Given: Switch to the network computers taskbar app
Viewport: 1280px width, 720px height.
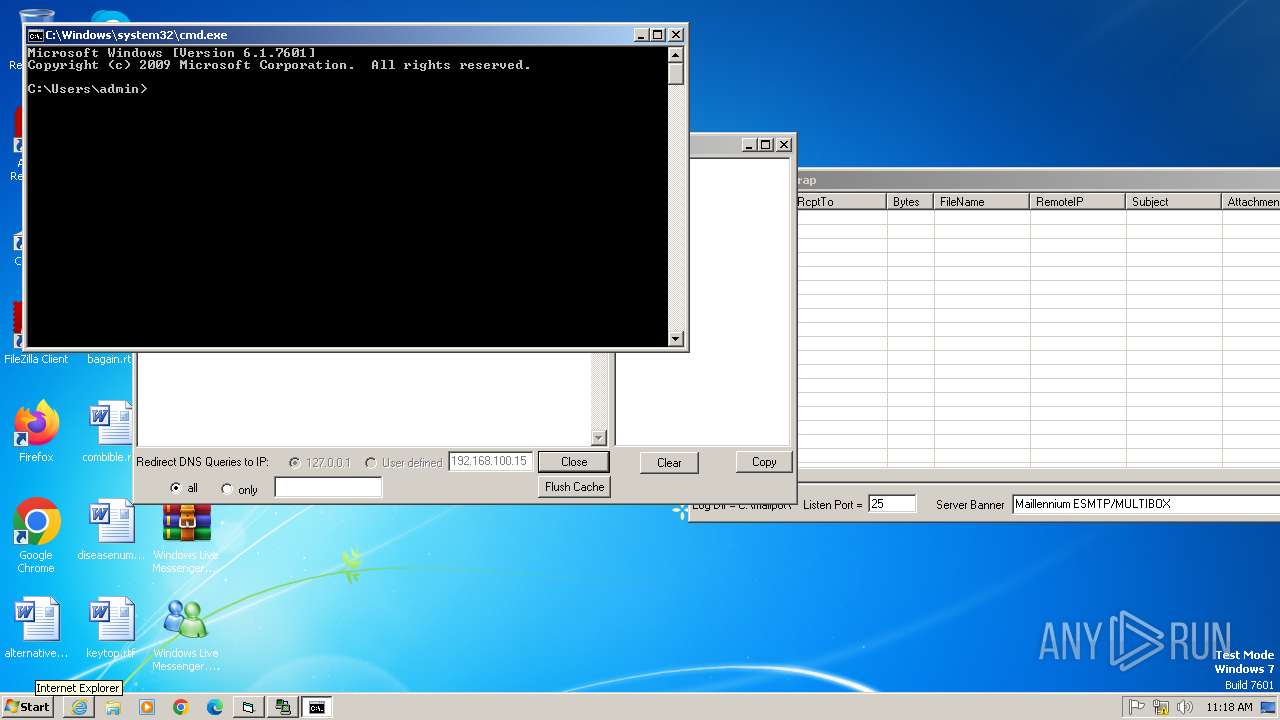Looking at the screenshot, I should [283, 707].
